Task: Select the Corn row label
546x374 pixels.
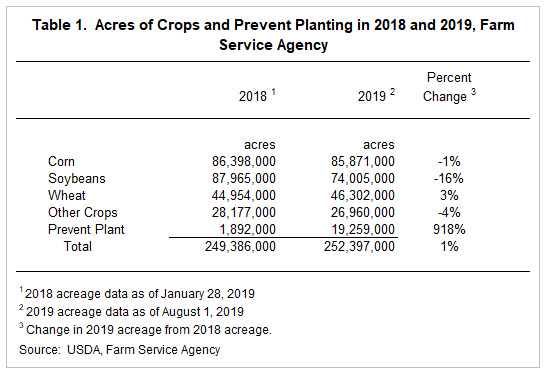Action: point(61,162)
